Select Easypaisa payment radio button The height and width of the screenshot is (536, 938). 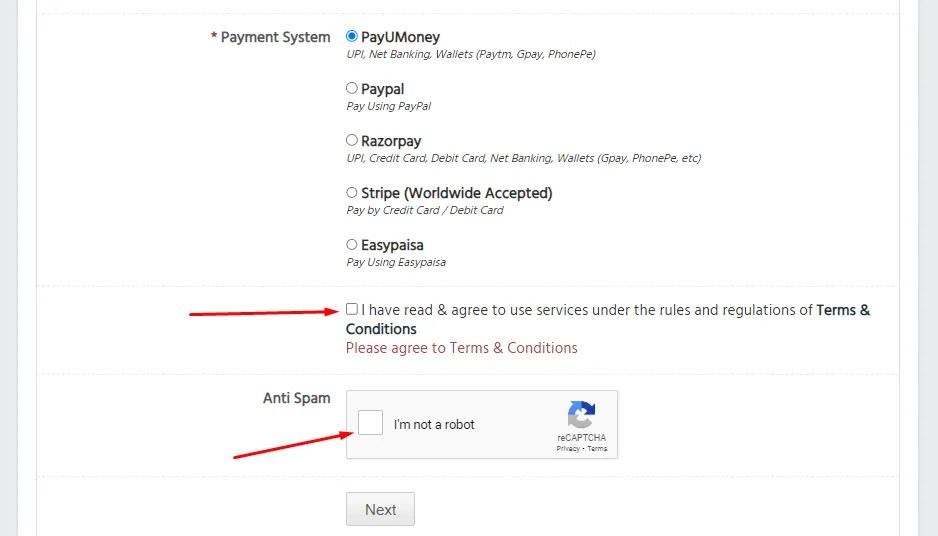[x=352, y=245]
